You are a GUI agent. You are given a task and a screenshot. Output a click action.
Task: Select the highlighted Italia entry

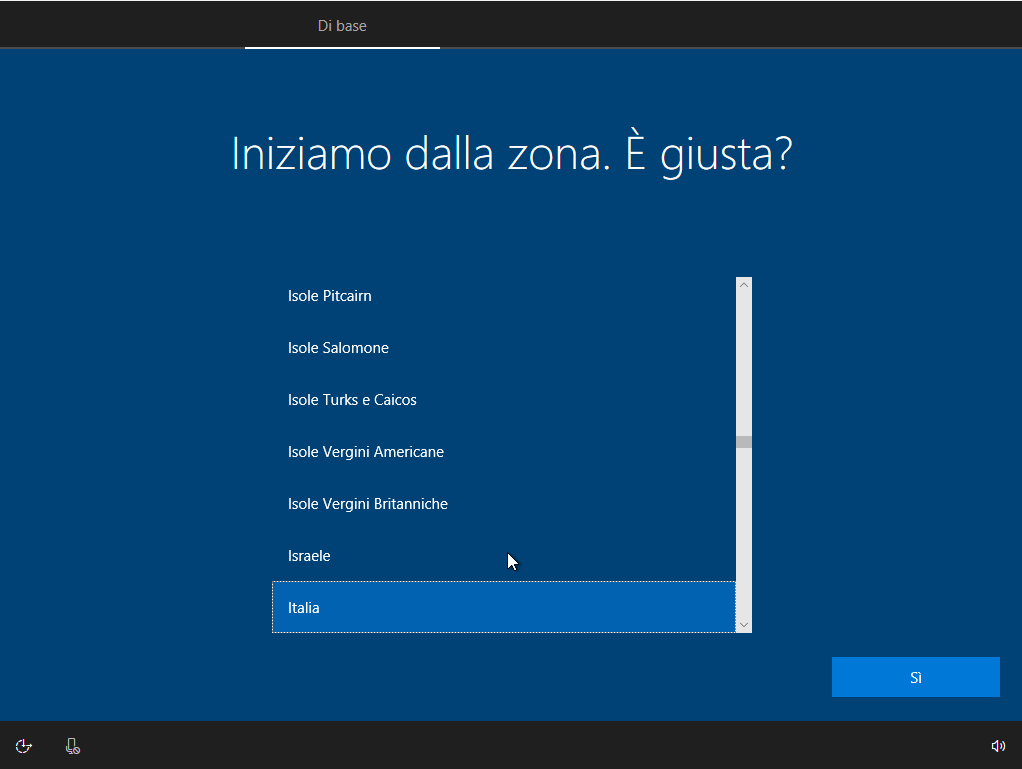coord(504,607)
